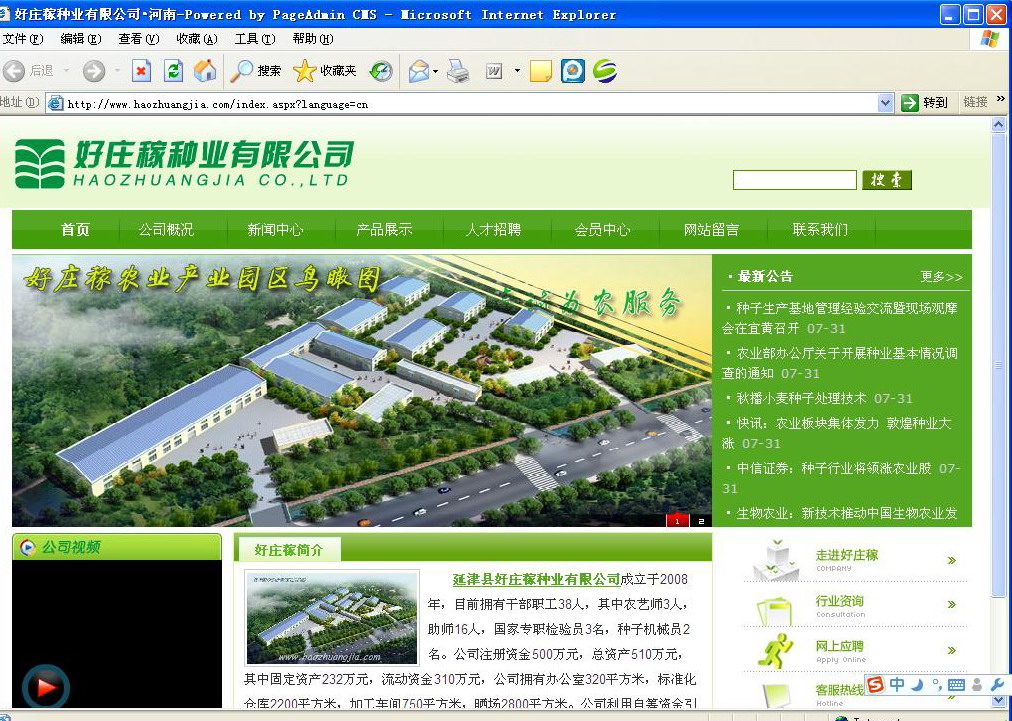Open the 文件(F) menu
The height and width of the screenshot is (721, 1012).
click(23, 39)
